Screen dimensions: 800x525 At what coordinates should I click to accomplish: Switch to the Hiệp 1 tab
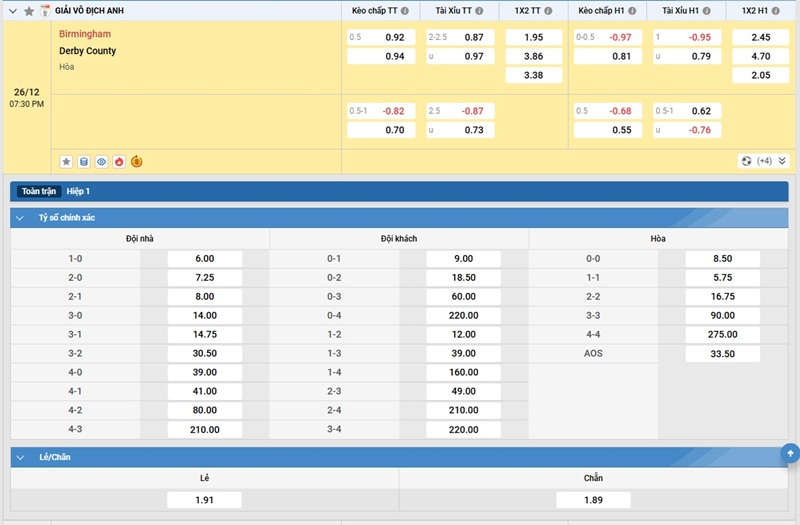coord(78,191)
